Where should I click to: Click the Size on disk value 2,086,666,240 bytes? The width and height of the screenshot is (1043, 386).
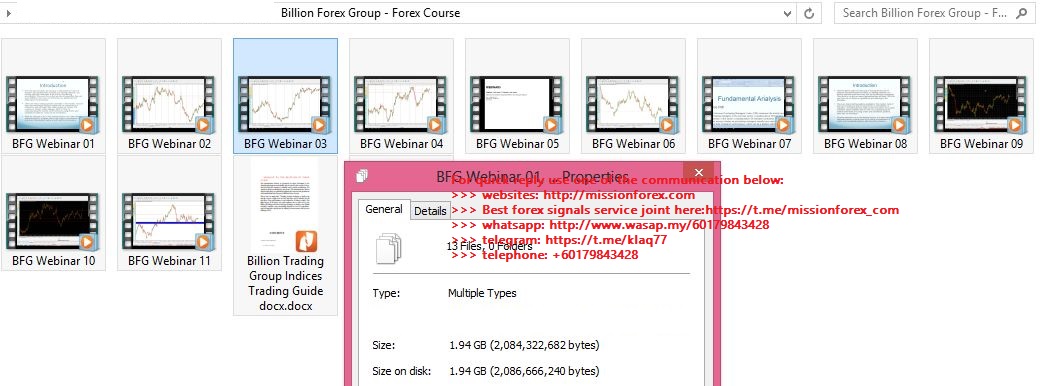524,371
